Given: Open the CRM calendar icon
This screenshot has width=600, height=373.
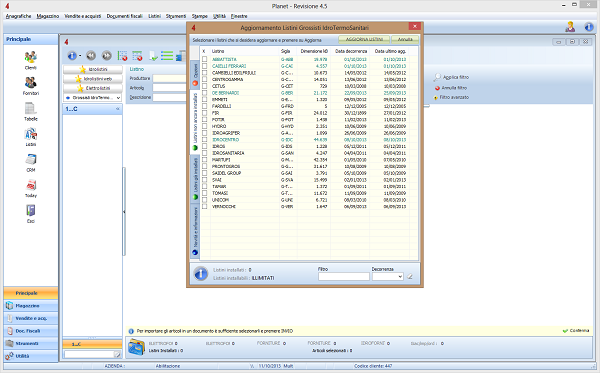Looking at the screenshot, I should [x=31, y=160].
